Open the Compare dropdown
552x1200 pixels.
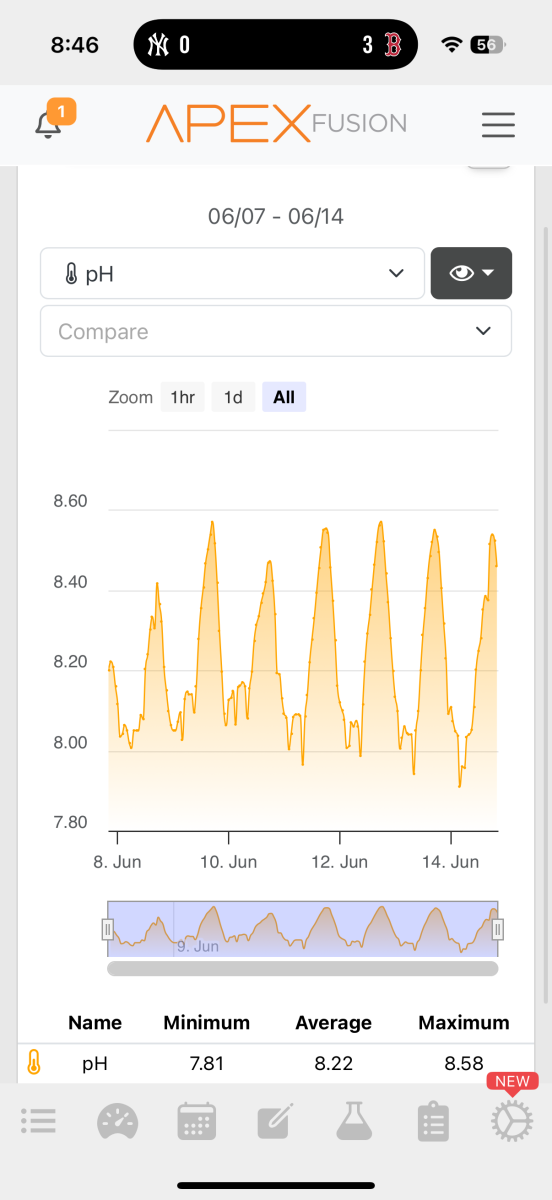click(275, 331)
